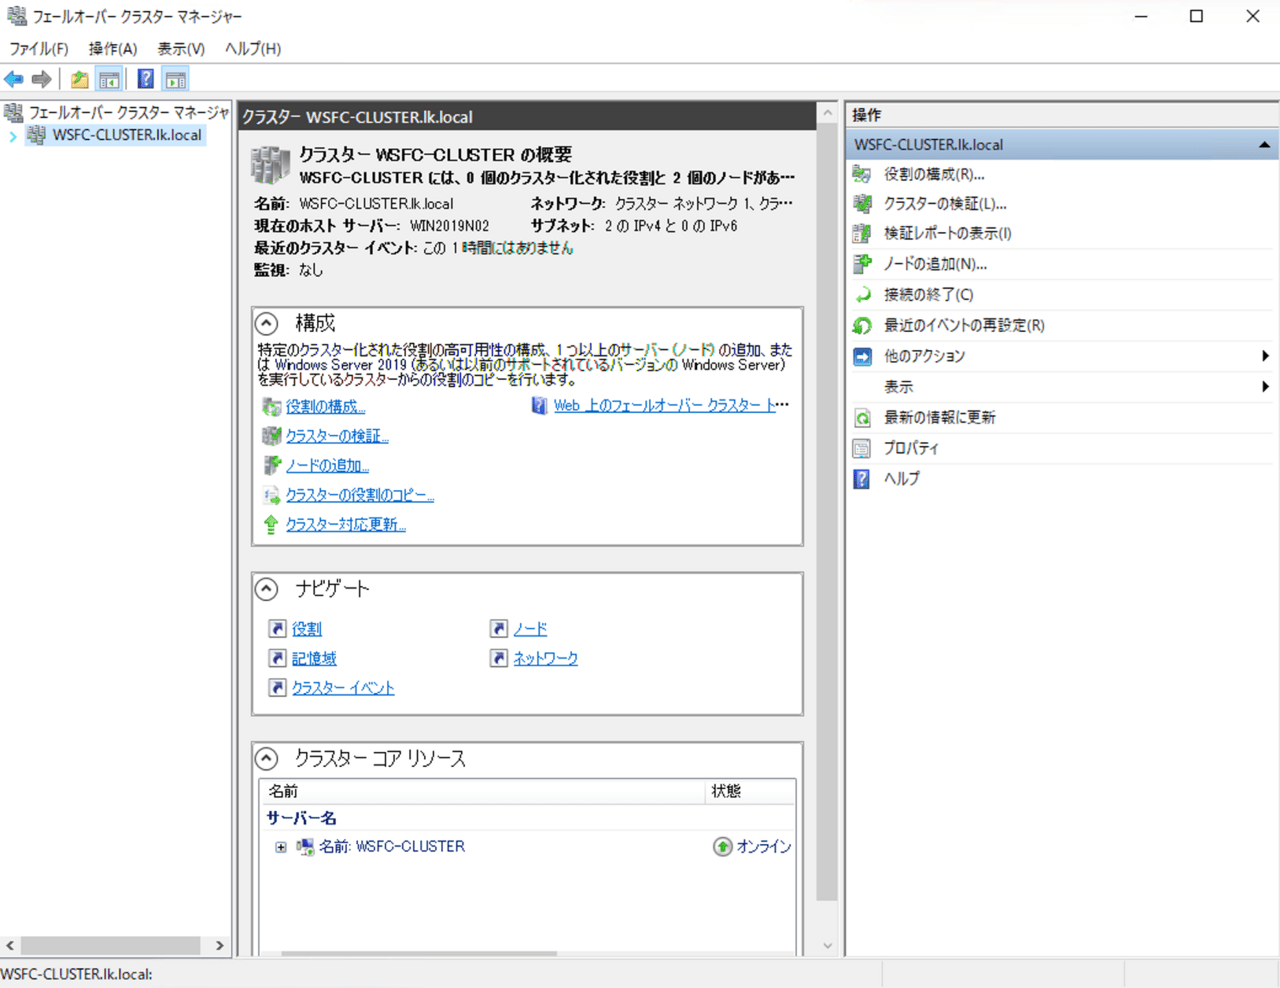Click the ノード link under ナビゲート

click(x=530, y=629)
